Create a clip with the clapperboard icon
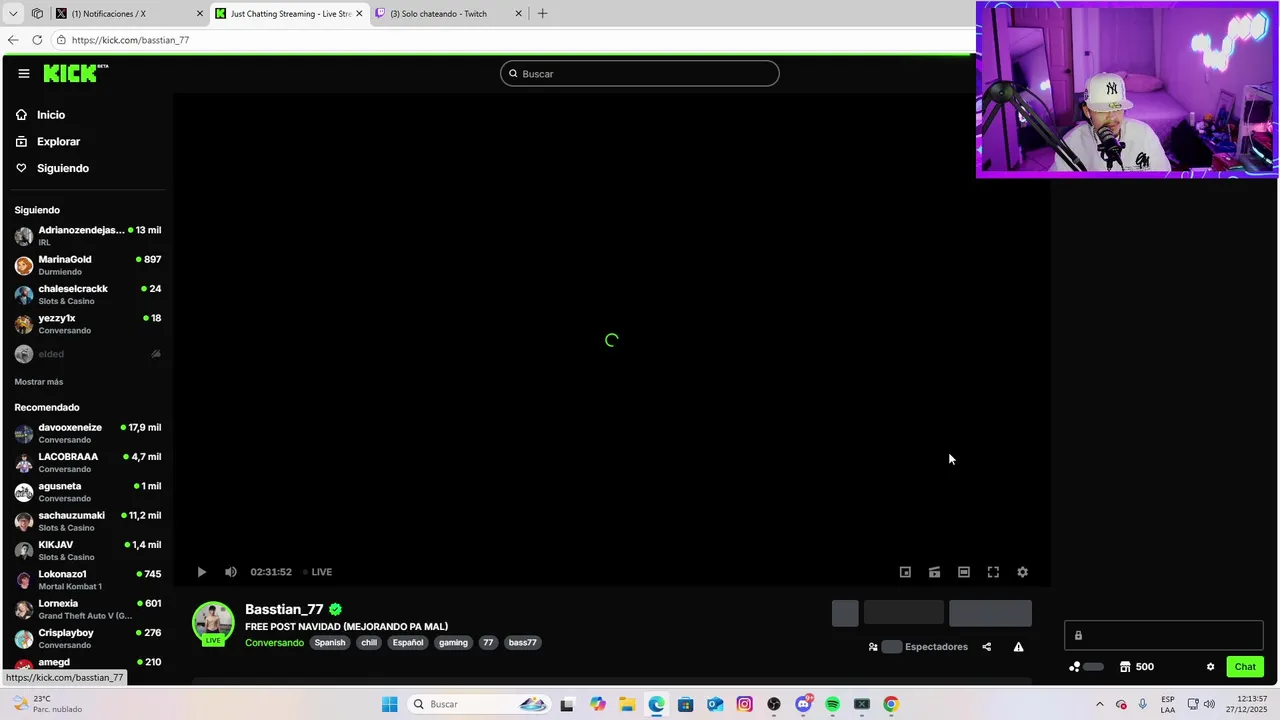The width and height of the screenshot is (1280, 720). coord(934,572)
